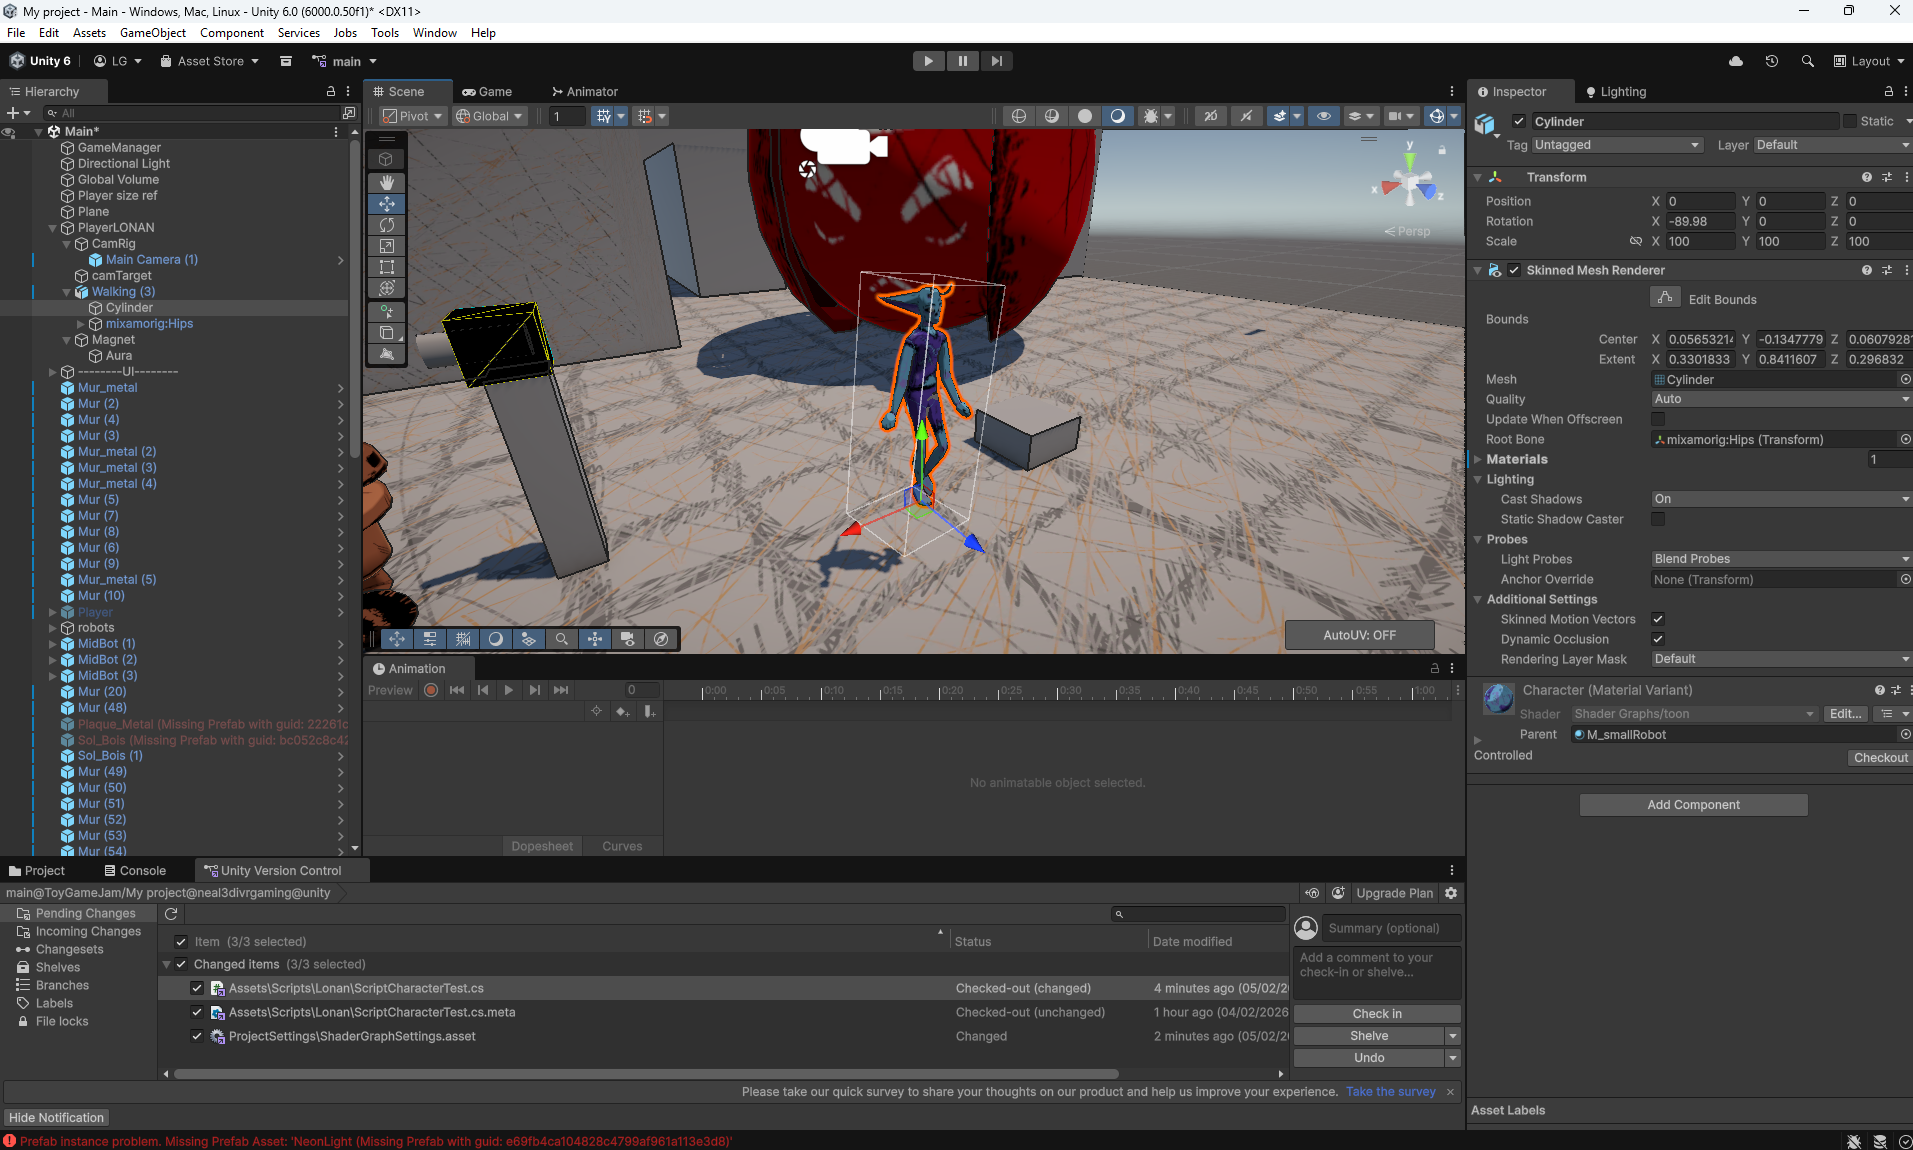The image size is (1913, 1150).
Task: Open the Undo History icon
Action: point(1771,61)
